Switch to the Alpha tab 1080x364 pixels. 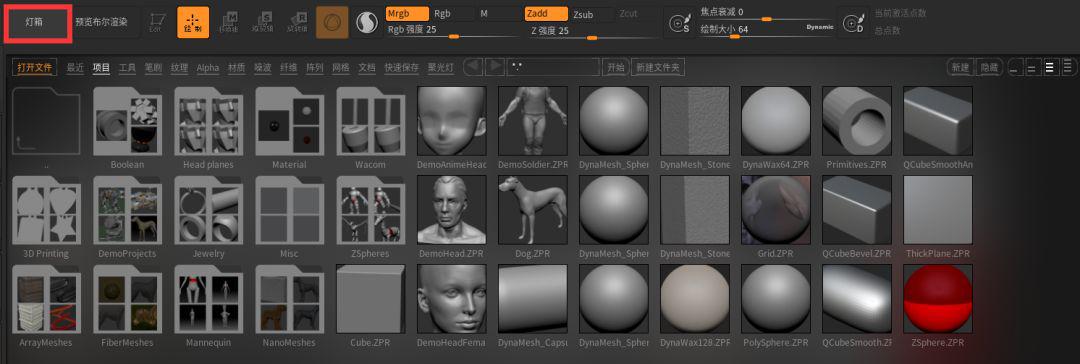point(207,68)
